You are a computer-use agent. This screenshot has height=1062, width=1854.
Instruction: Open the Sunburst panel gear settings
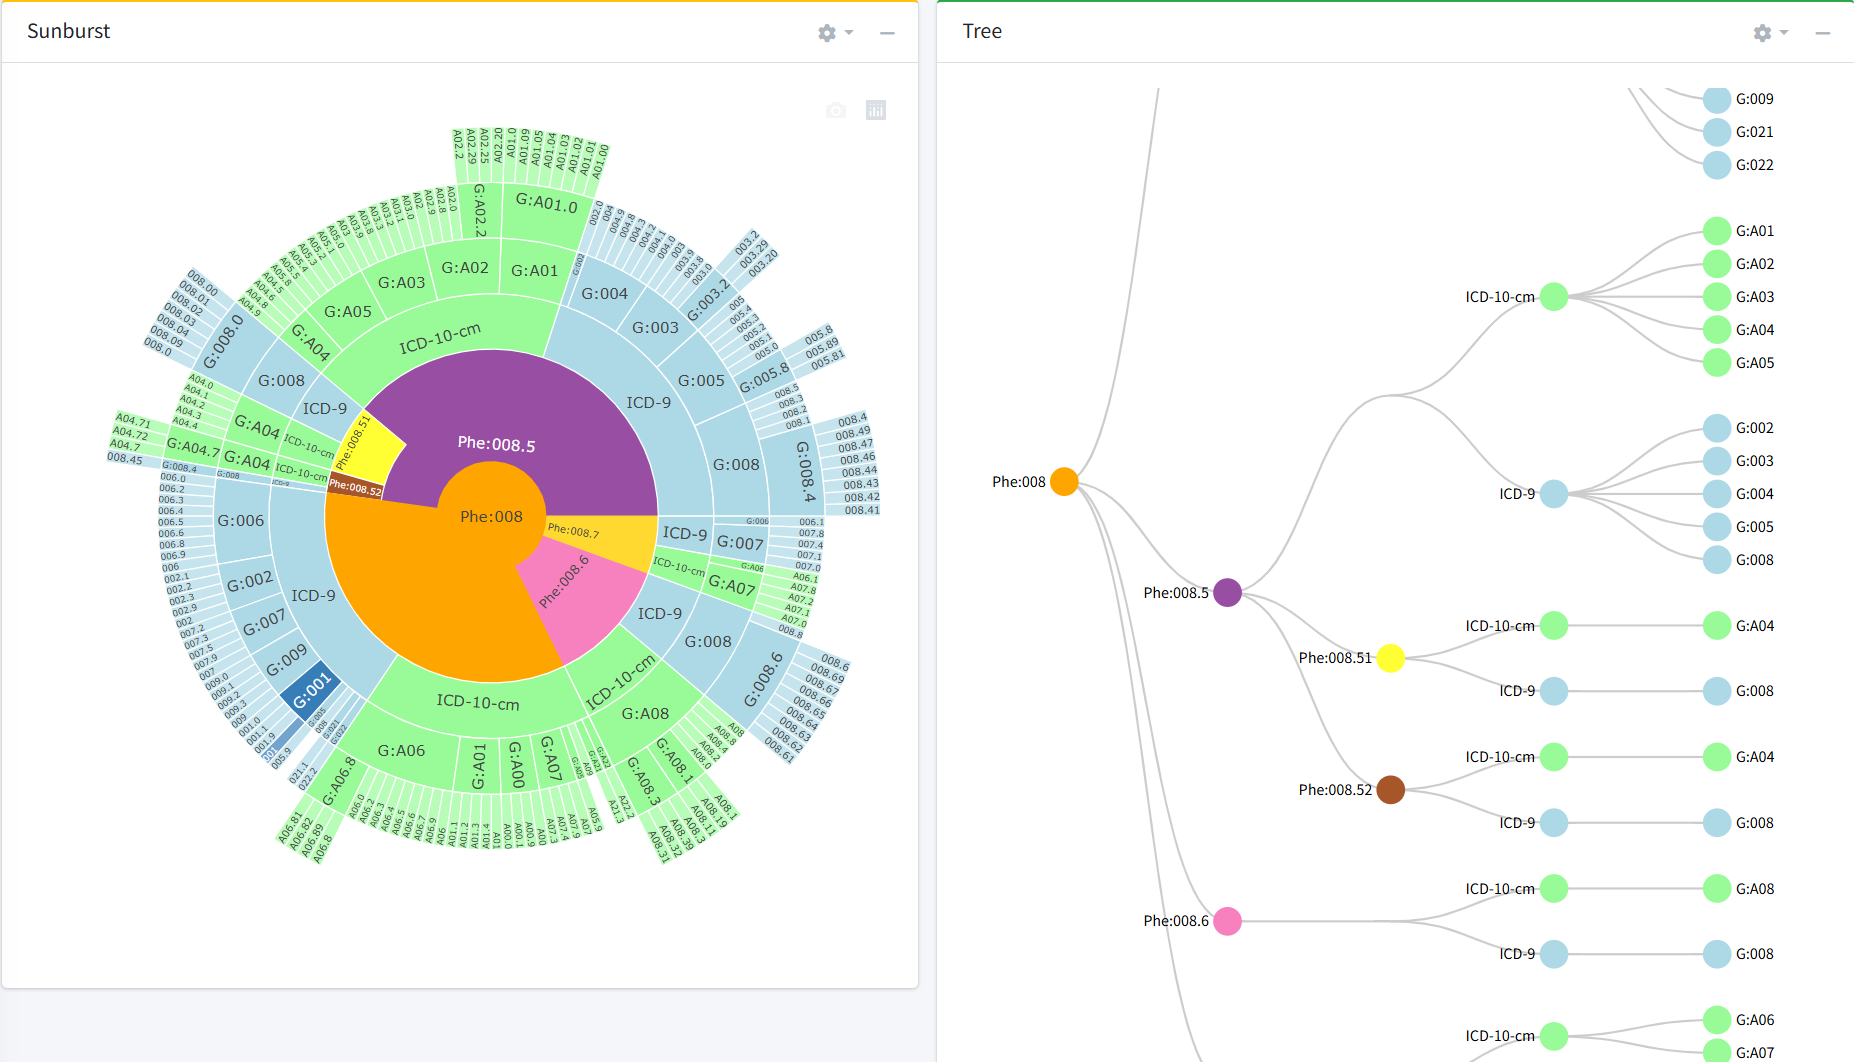(x=827, y=33)
